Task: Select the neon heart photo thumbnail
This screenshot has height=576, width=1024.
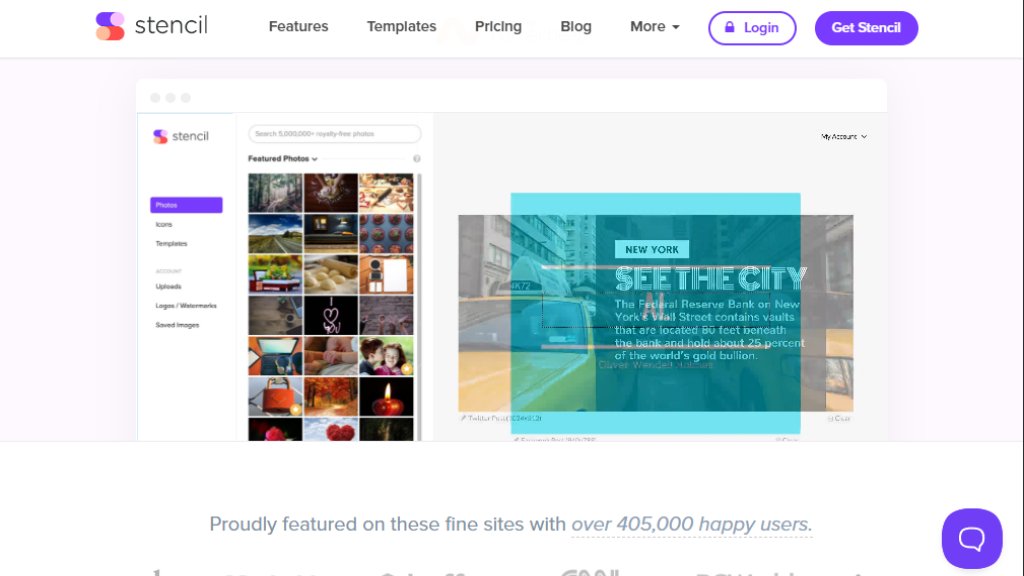Action: tap(330, 315)
